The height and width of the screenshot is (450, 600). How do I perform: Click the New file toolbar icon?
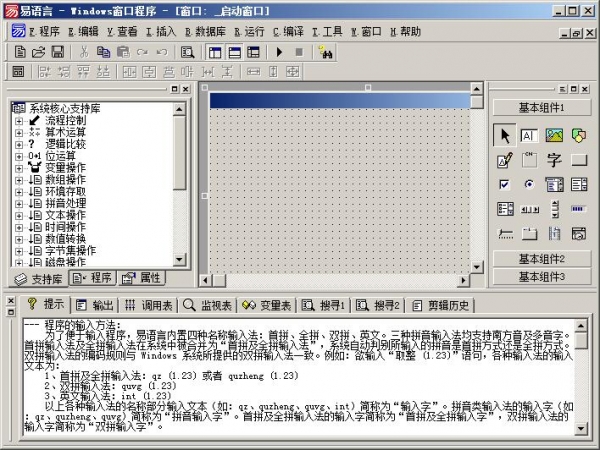tap(20, 52)
